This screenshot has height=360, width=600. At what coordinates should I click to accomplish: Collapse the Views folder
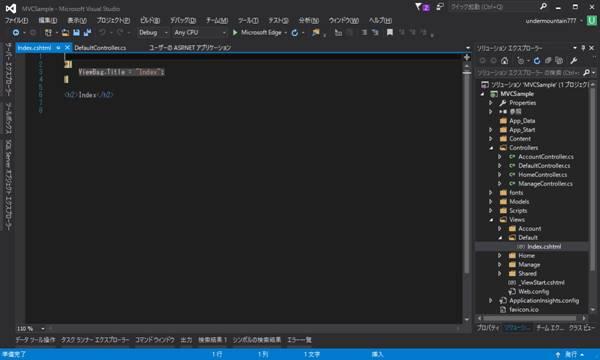[491, 220]
